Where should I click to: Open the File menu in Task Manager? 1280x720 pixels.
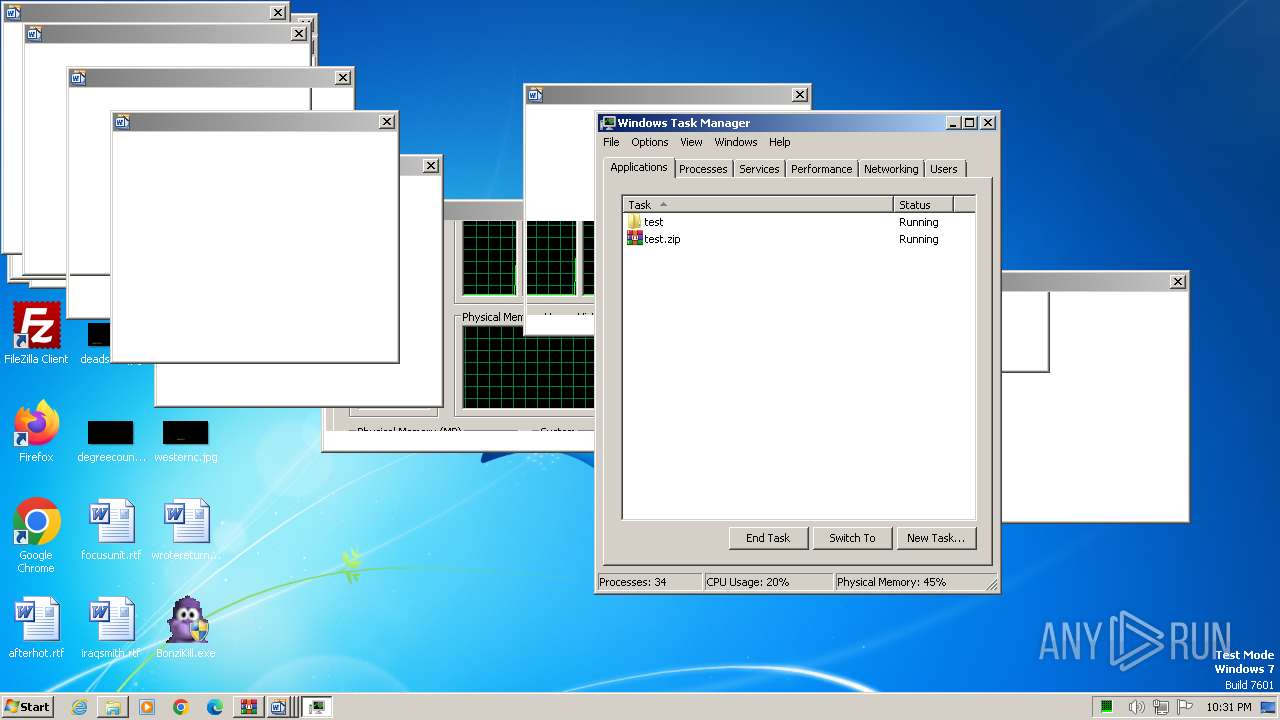[x=611, y=142]
